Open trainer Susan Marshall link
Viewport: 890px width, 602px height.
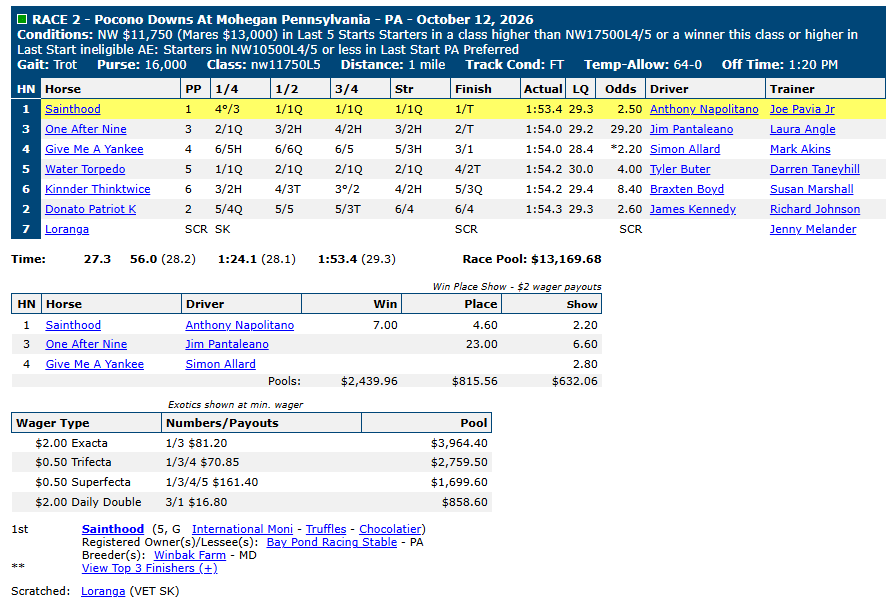tap(812, 189)
